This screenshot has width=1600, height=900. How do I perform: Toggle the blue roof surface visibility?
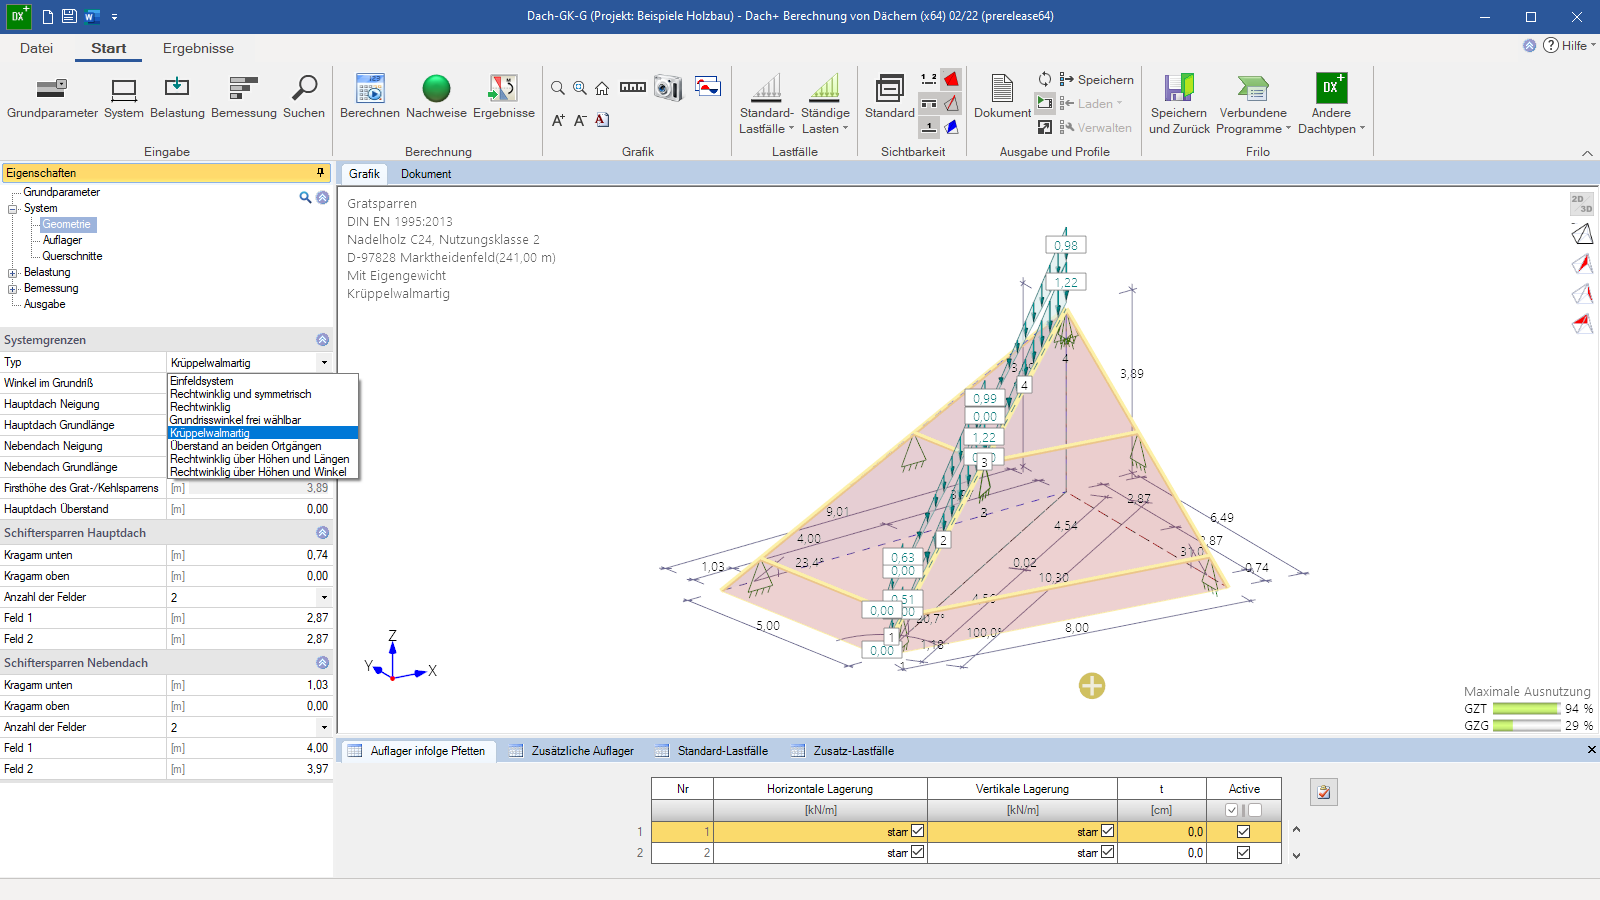pos(952,127)
